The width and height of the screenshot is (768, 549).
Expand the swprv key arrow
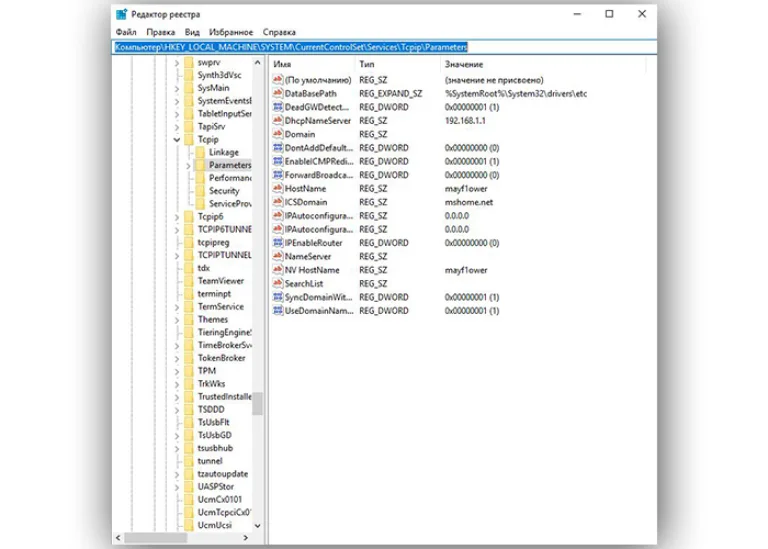click(x=177, y=63)
